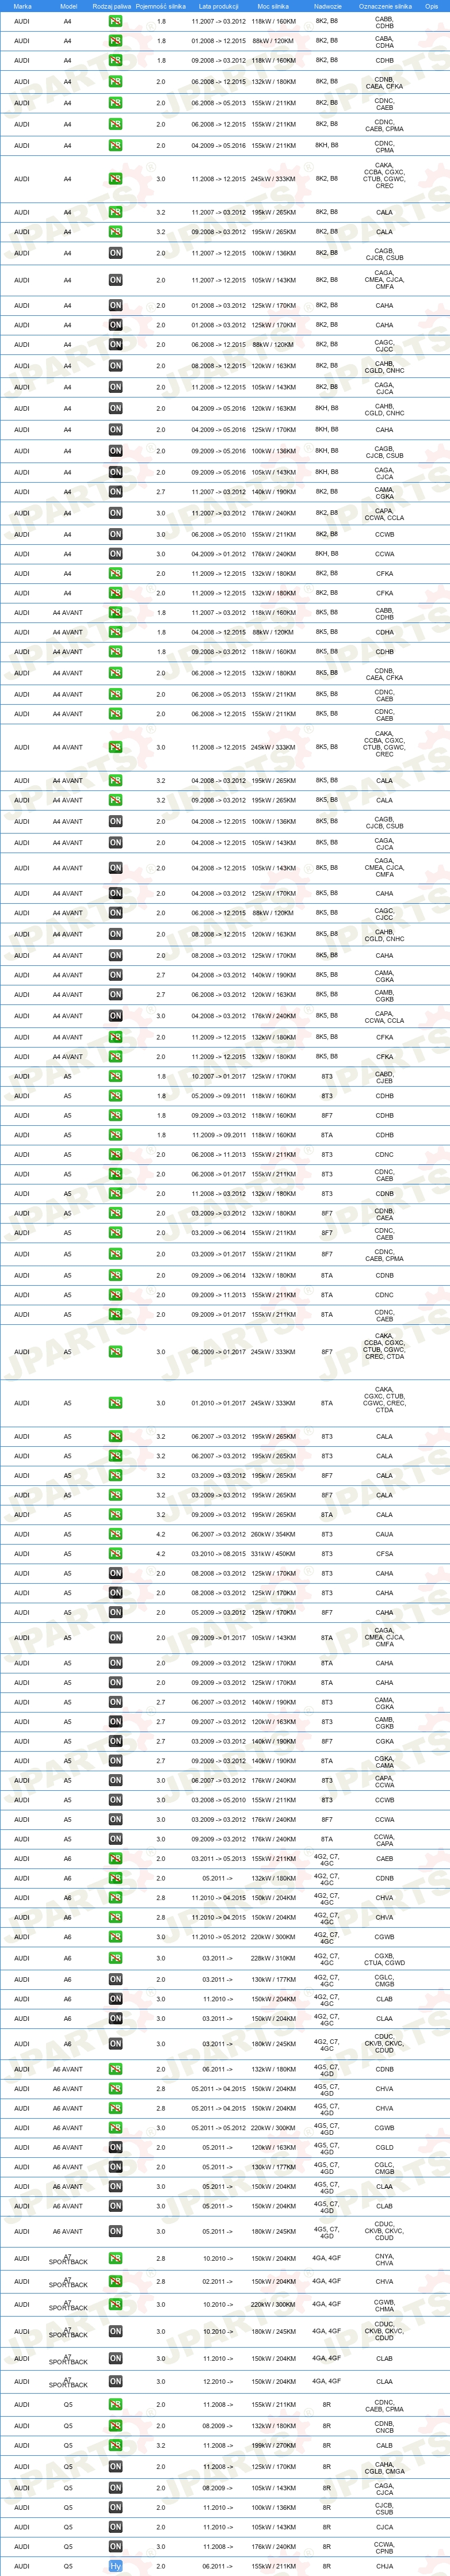The image size is (450, 2576).
Task: Click ON diesel icon in A7 Sportback CLAB row
Action: [115, 2358]
